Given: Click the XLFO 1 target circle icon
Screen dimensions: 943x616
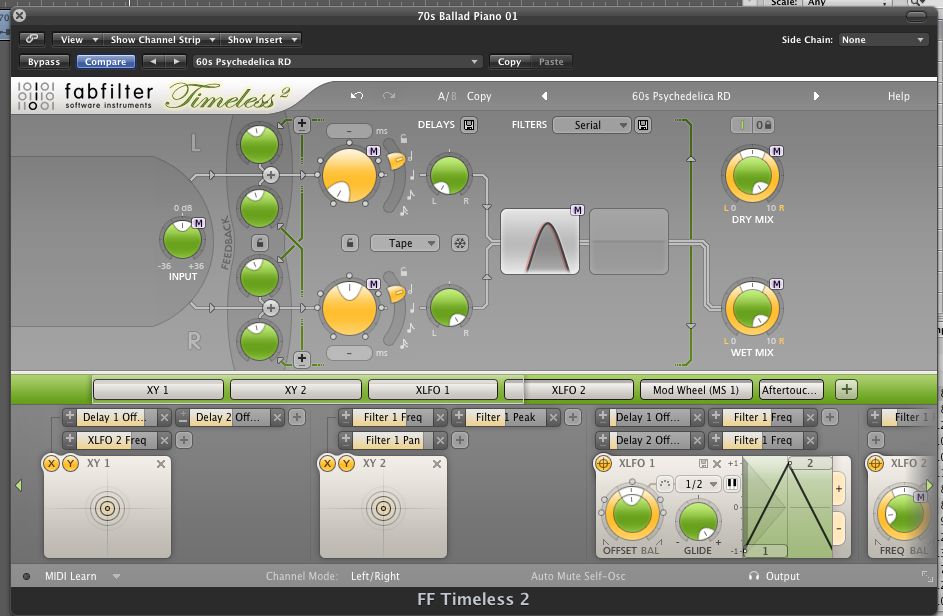Looking at the screenshot, I should (x=603, y=463).
